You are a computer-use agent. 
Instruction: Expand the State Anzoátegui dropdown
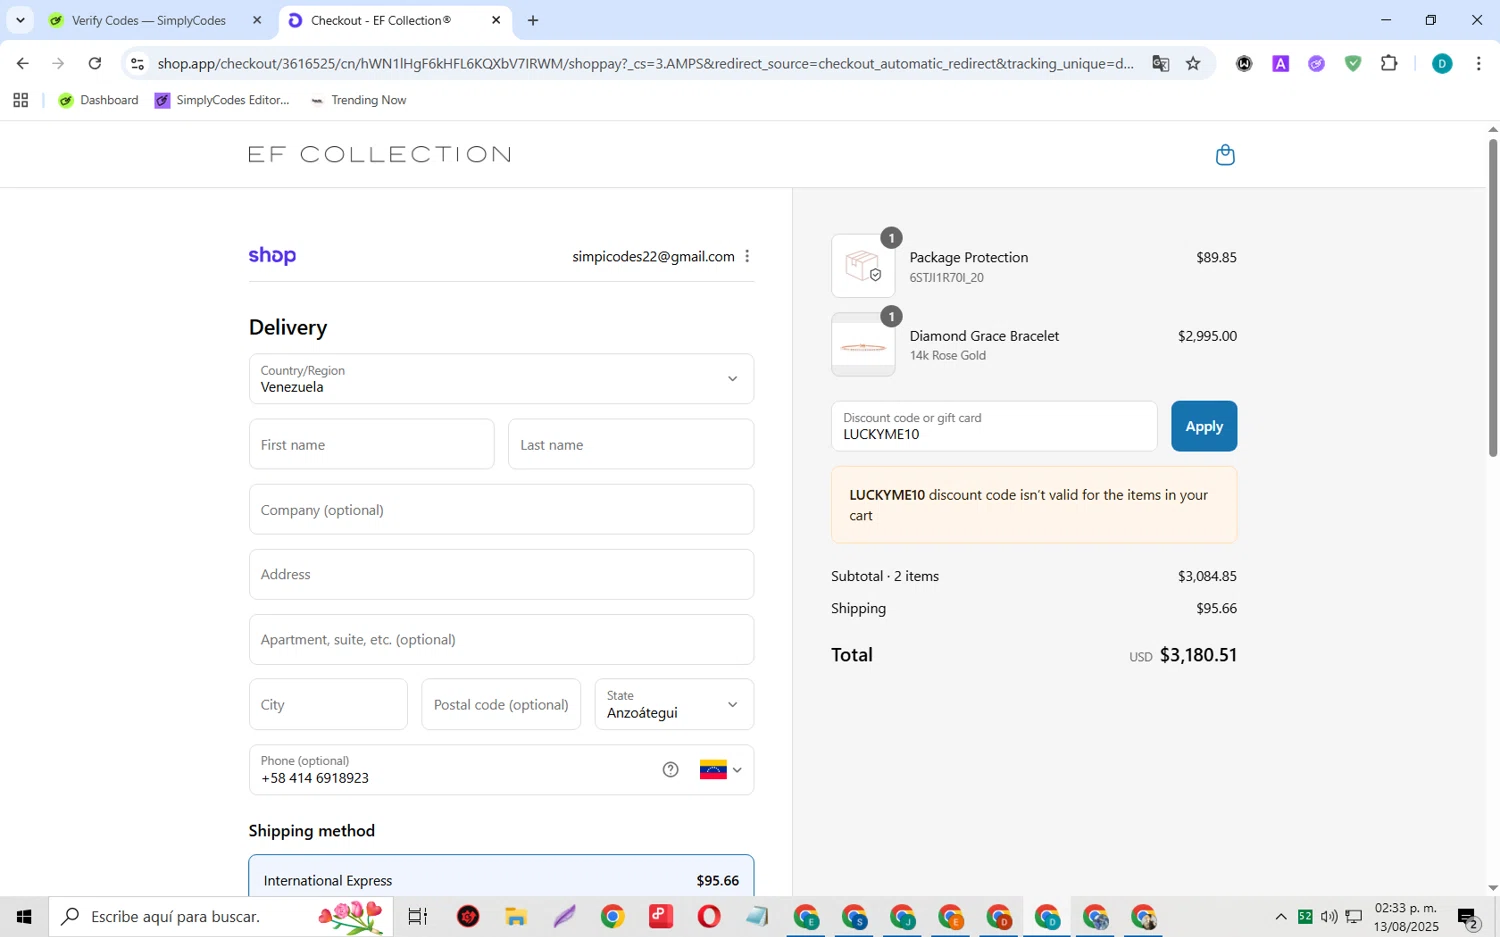click(x=674, y=705)
